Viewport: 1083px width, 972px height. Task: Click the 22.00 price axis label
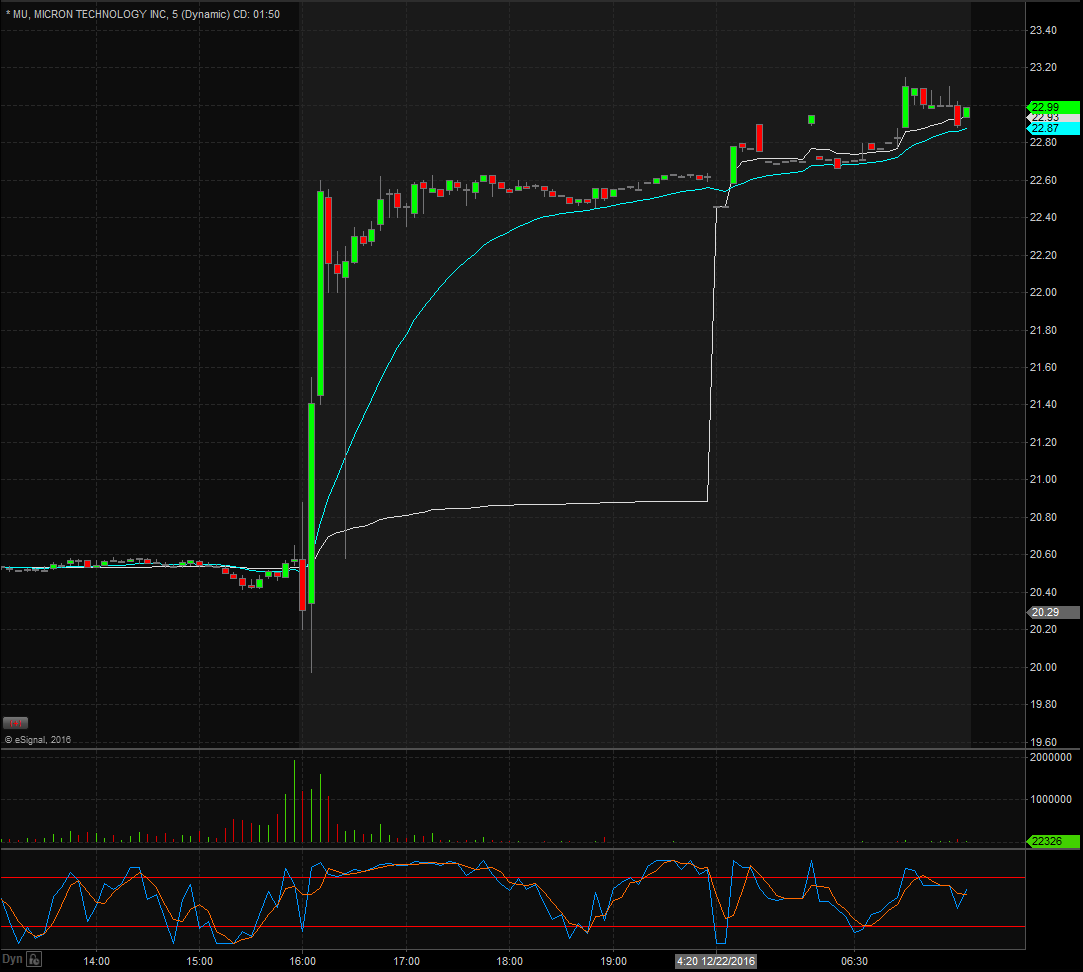click(x=1043, y=292)
